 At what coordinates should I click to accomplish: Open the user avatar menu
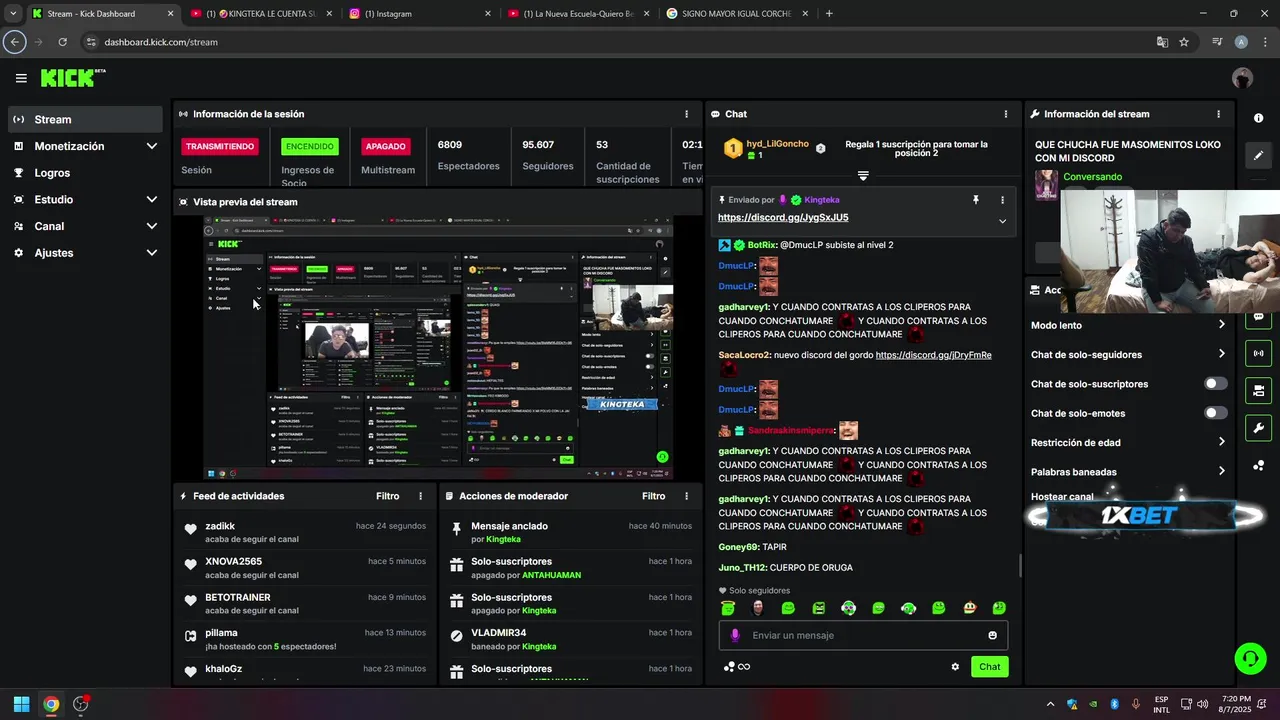coord(1242,78)
